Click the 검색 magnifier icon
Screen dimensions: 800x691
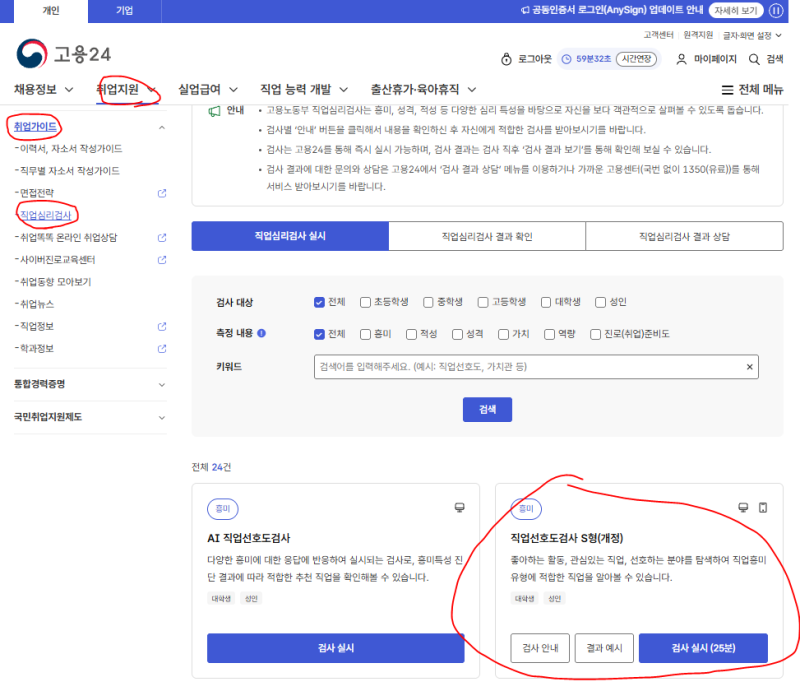[754, 59]
